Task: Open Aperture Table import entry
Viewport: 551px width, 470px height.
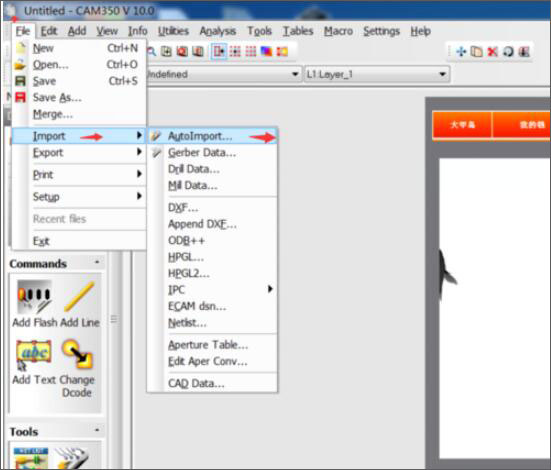Action: [212, 345]
